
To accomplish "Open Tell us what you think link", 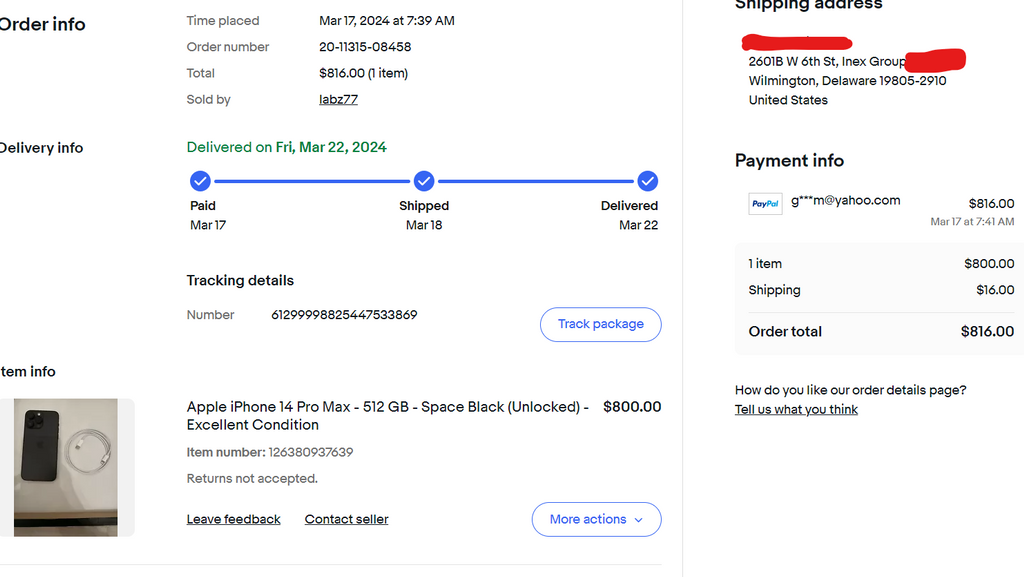I will click(x=796, y=409).
